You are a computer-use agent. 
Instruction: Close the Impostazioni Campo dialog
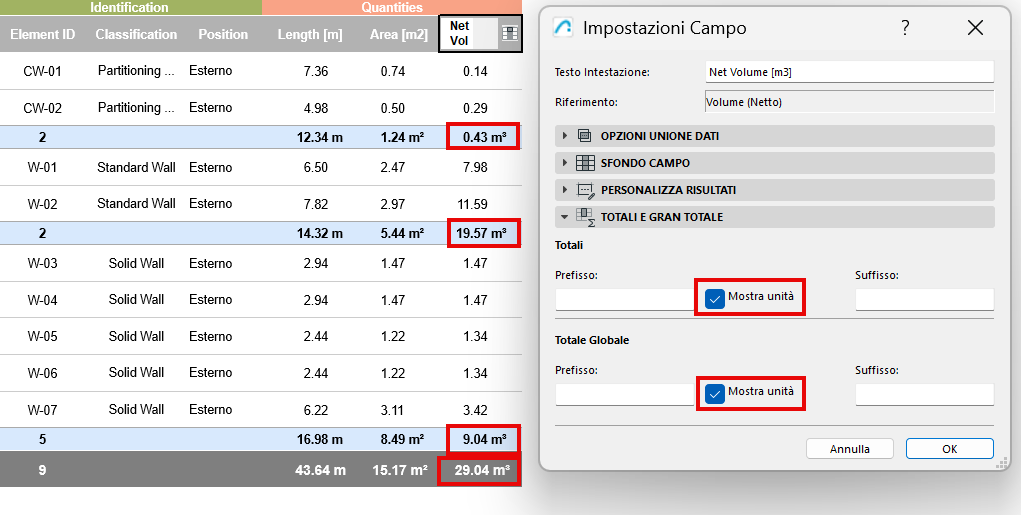(976, 28)
